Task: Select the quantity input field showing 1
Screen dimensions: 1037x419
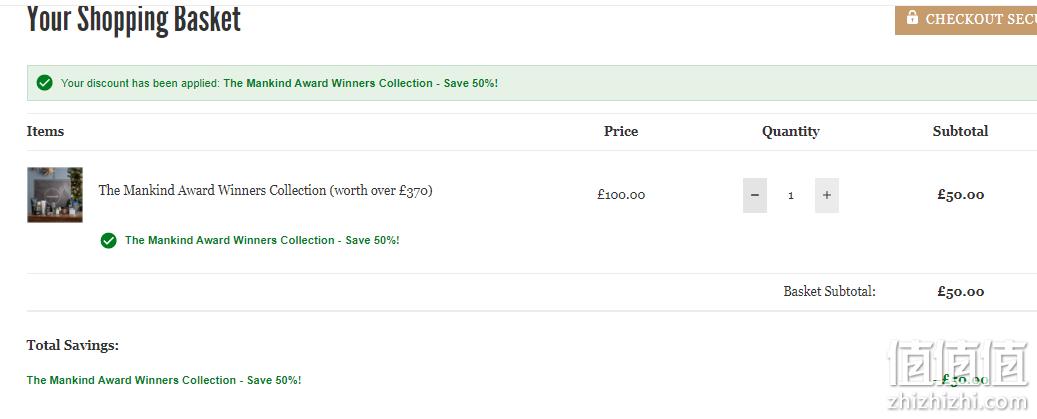Action: pyautogui.click(x=791, y=195)
